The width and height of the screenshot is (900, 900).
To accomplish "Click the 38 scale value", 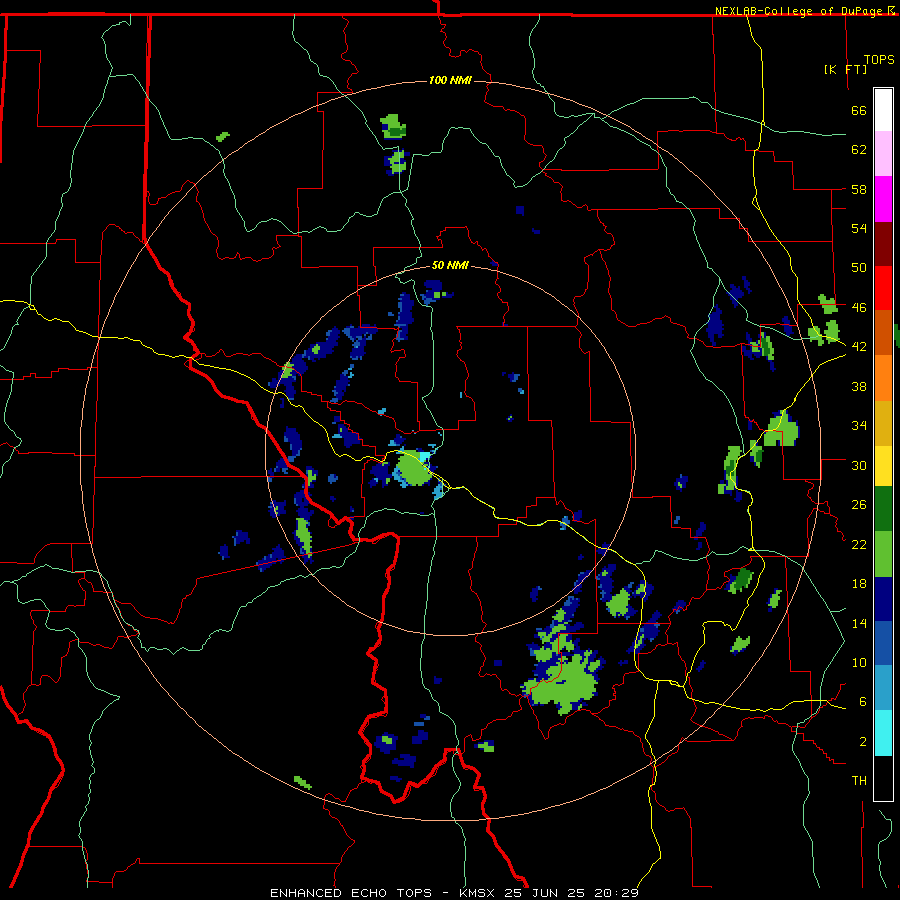I will pyautogui.click(x=859, y=386).
